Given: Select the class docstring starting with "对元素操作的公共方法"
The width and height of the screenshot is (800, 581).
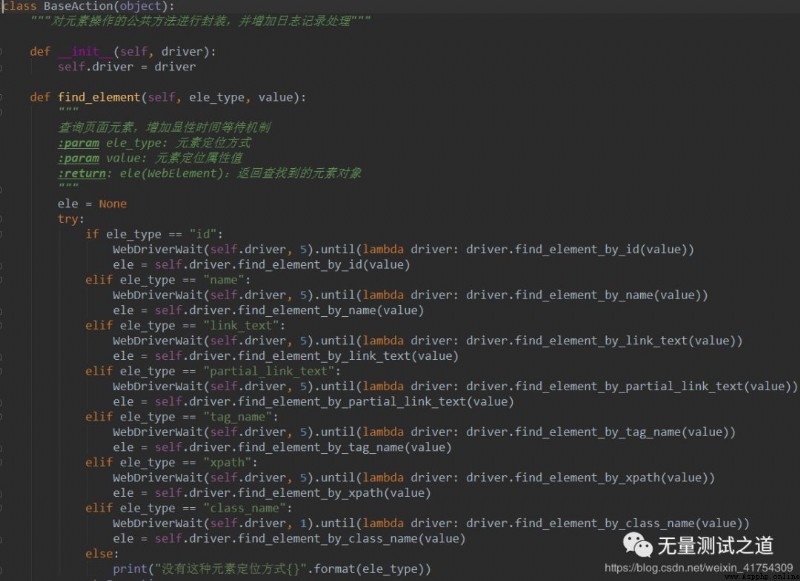Looking at the screenshot, I should (201, 21).
